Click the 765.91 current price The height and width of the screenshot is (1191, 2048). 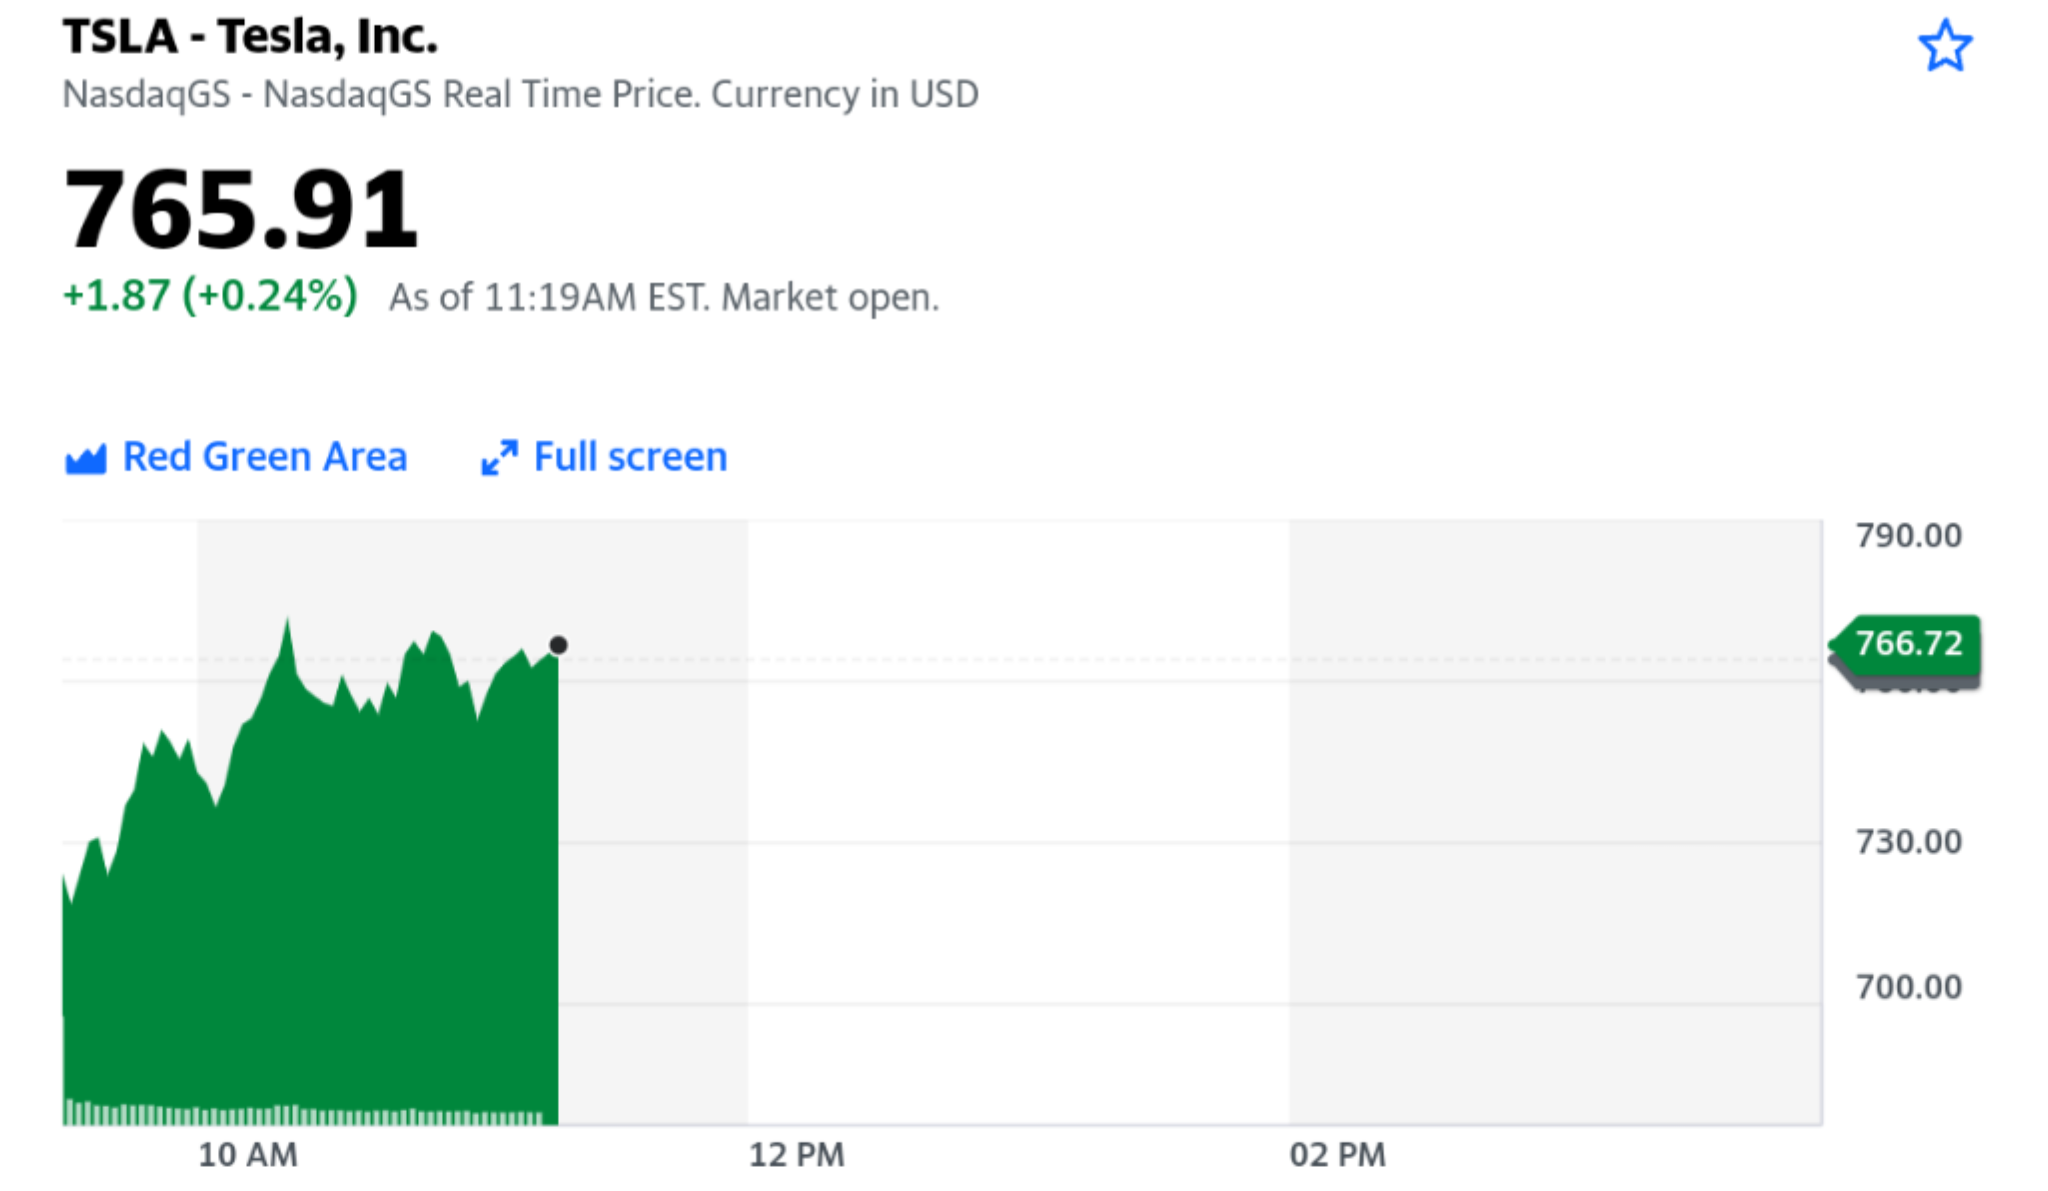[x=241, y=209]
